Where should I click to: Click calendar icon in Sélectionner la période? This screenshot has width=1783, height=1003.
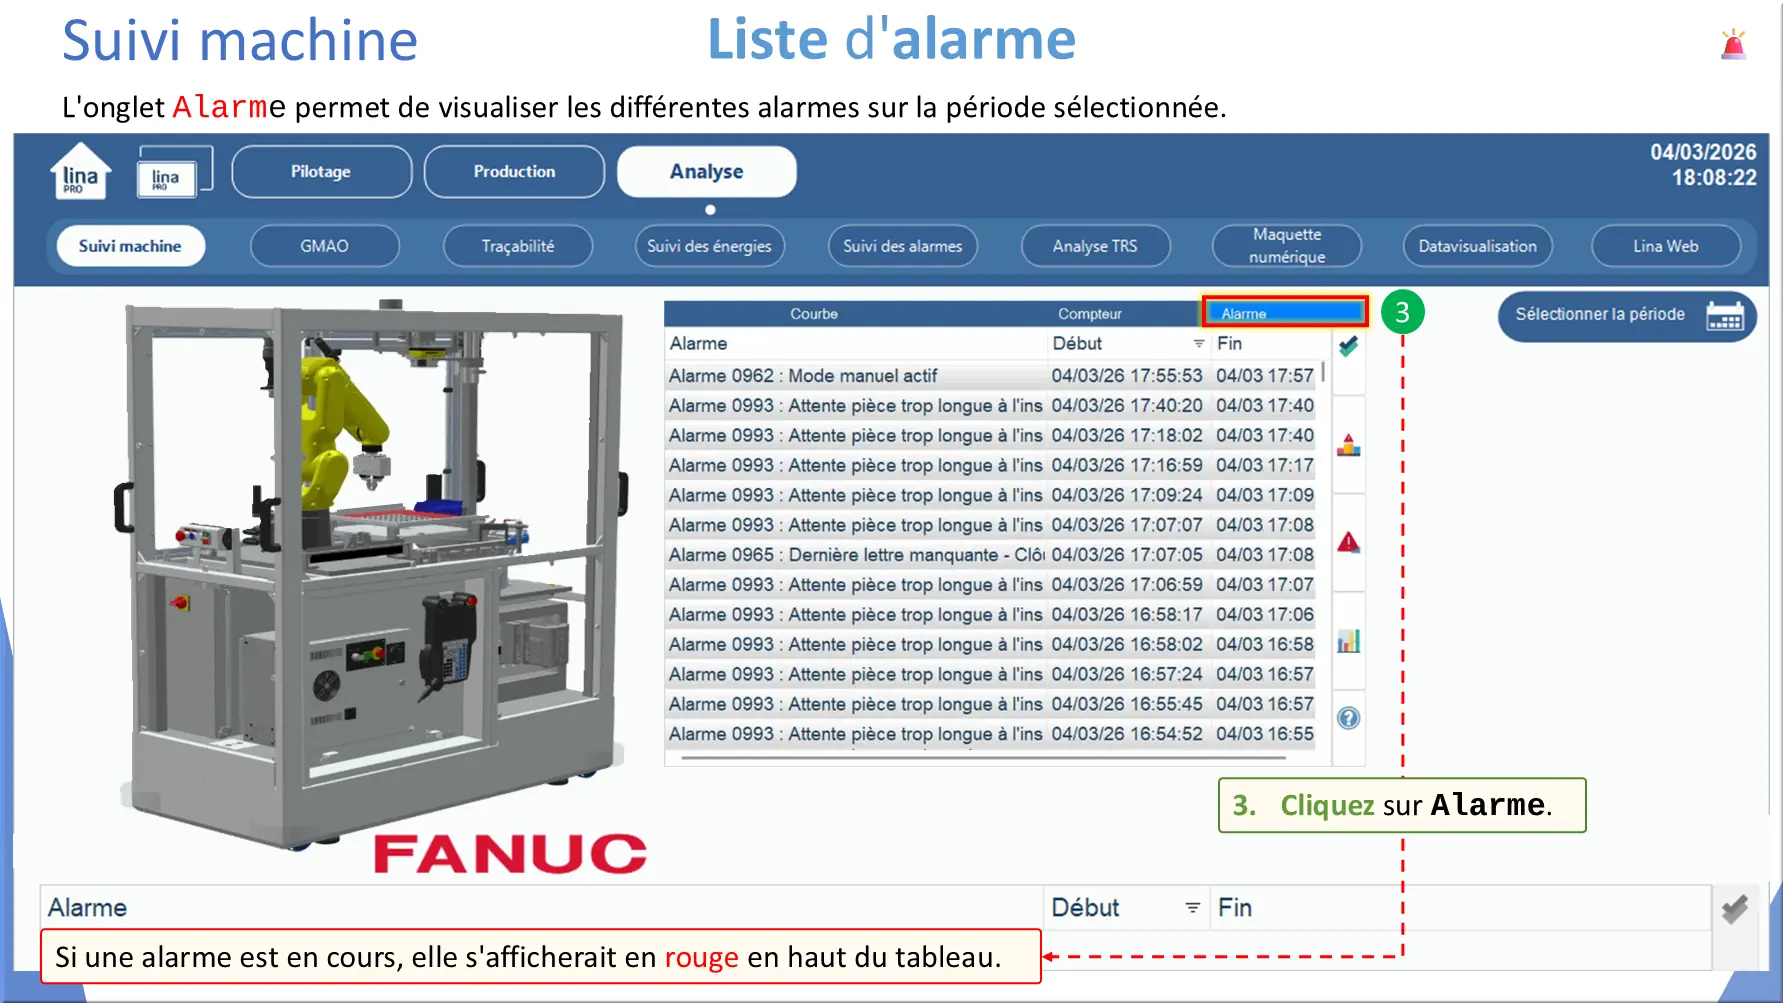[x=1725, y=316]
